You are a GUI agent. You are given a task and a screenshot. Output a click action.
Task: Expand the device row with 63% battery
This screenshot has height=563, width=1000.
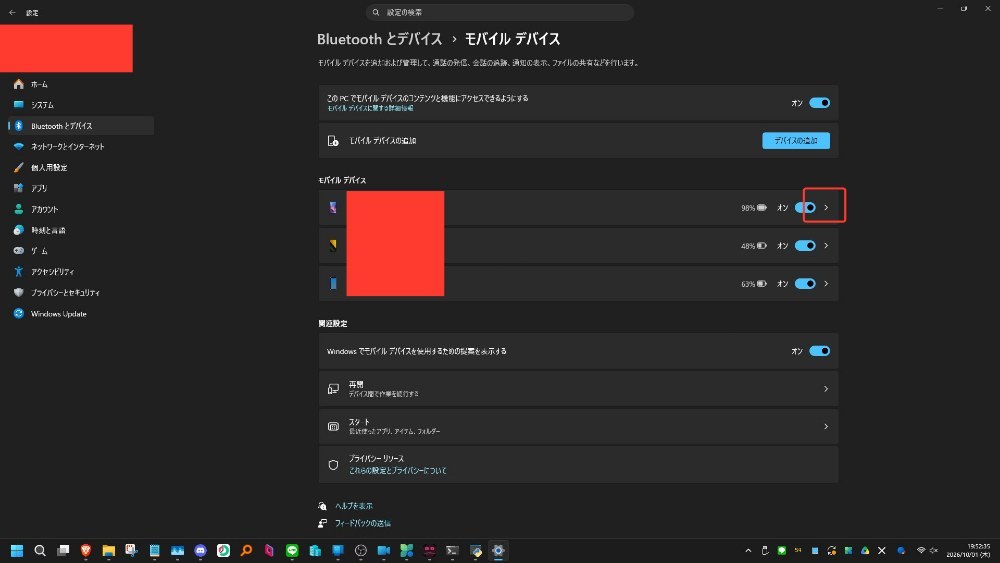pyautogui.click(x=826, y=284)
